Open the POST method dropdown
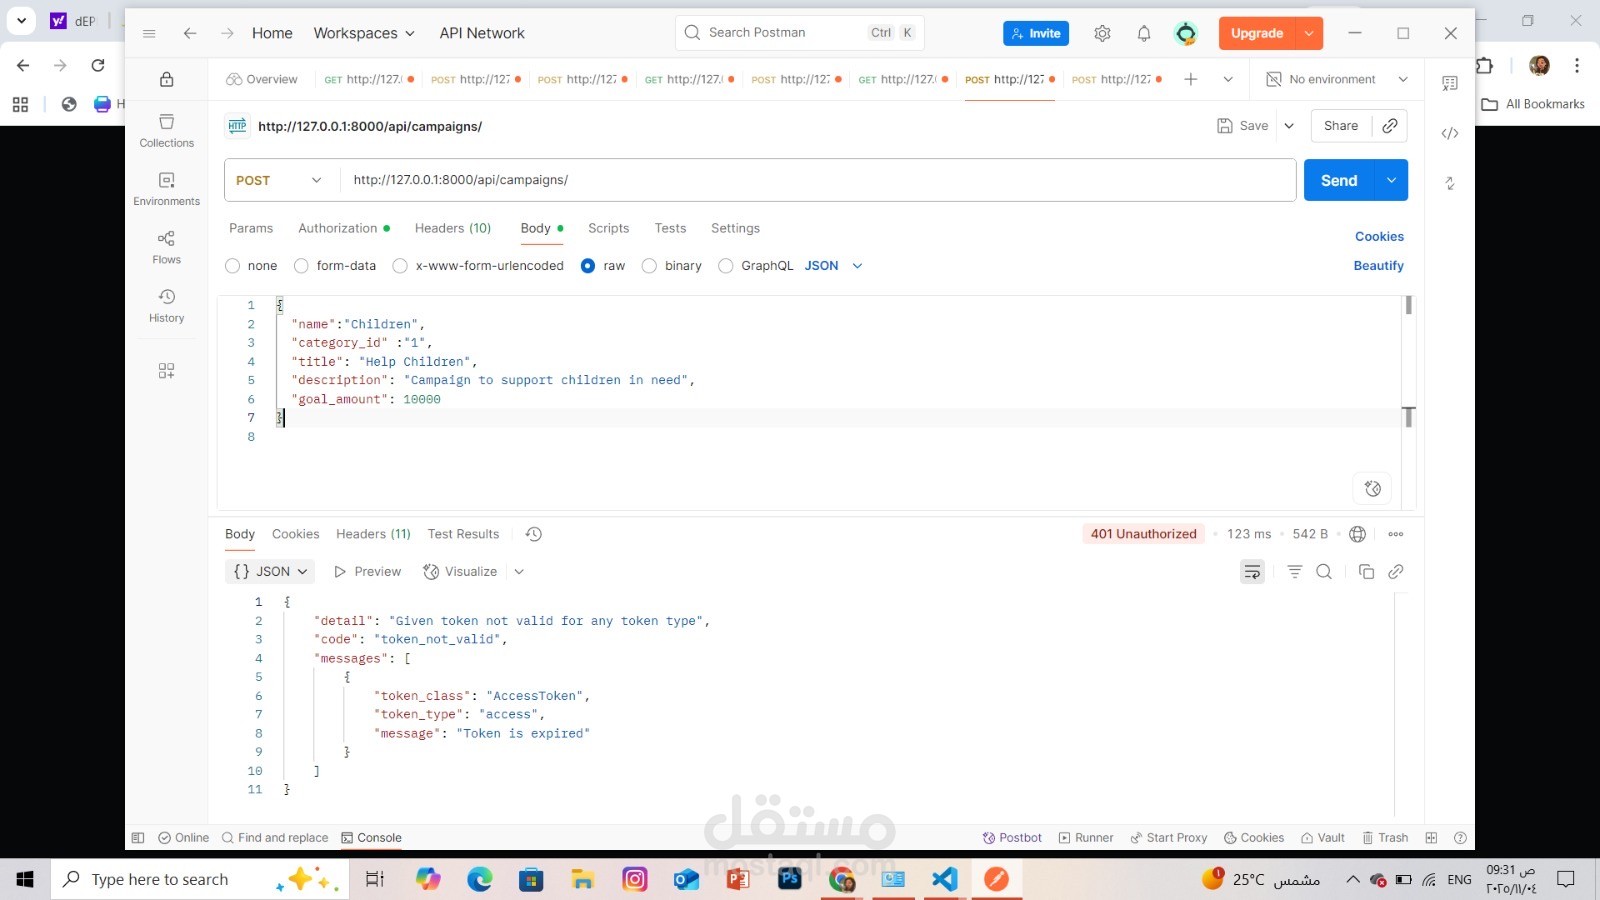The height and width of the screenshot is (900, 1600). (x=280, y=180)
